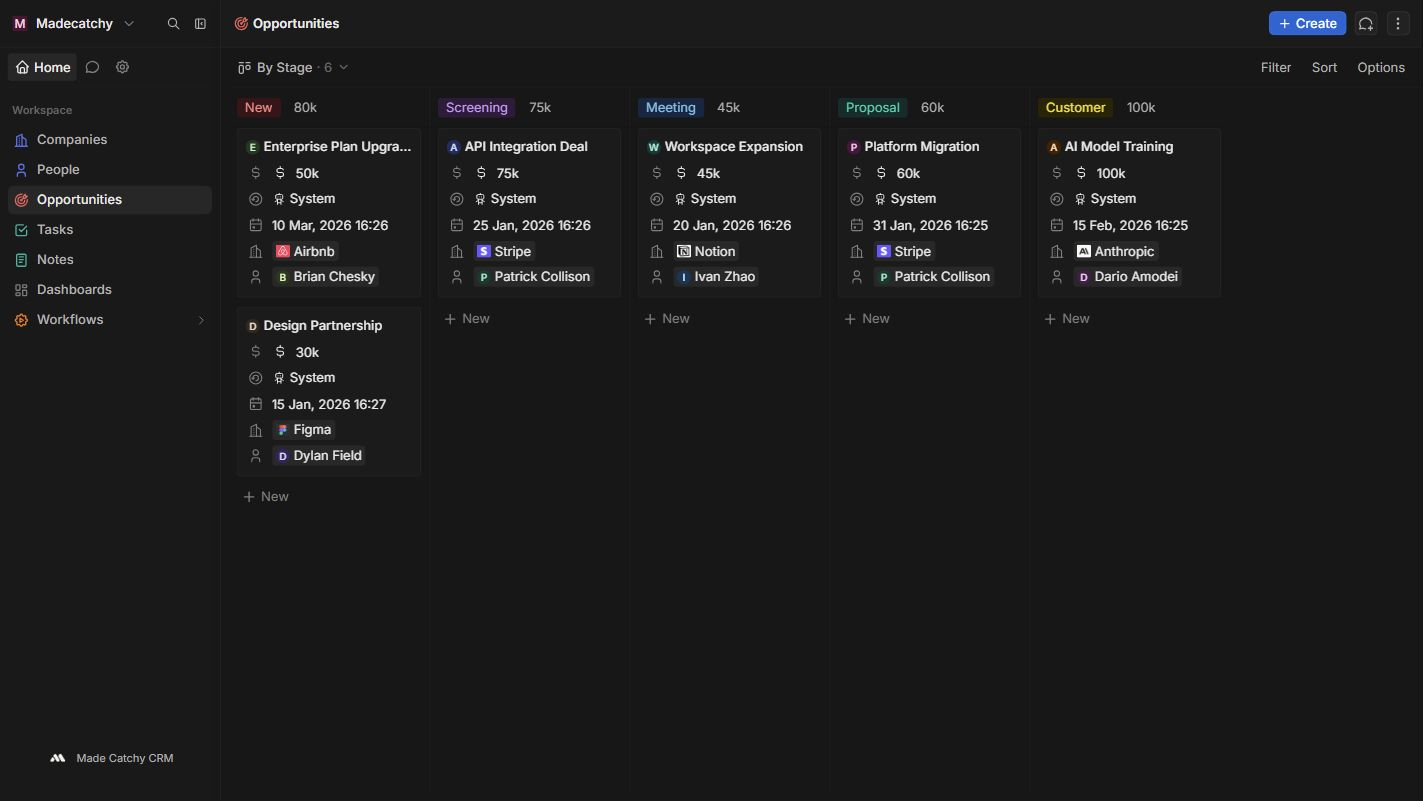Open Notes in the sidebar

coord(110,260)
